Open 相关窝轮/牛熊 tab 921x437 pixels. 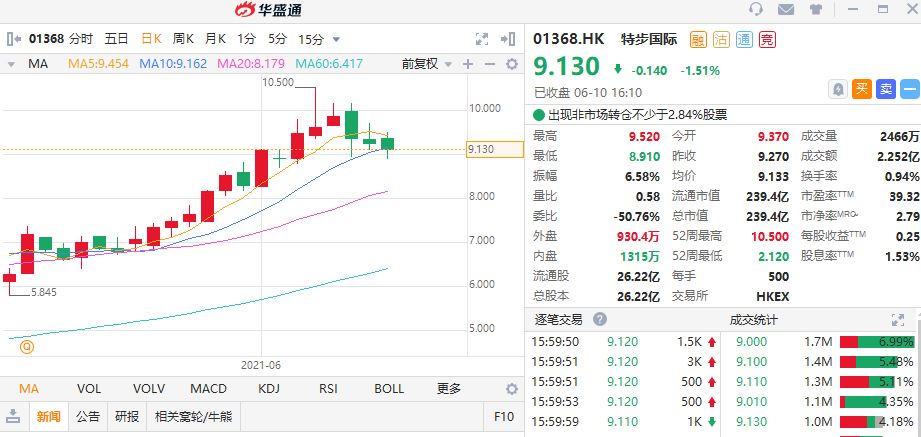tap(193, 417)
